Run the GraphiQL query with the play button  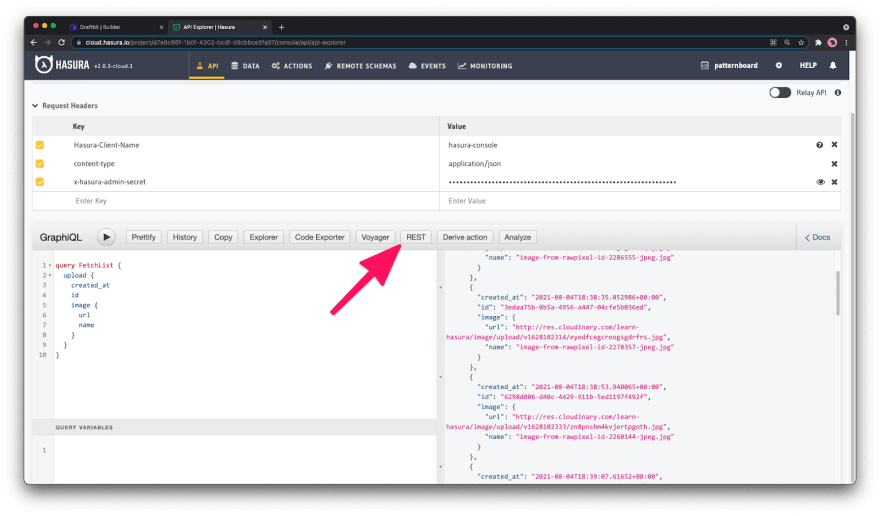coord(106,237)
